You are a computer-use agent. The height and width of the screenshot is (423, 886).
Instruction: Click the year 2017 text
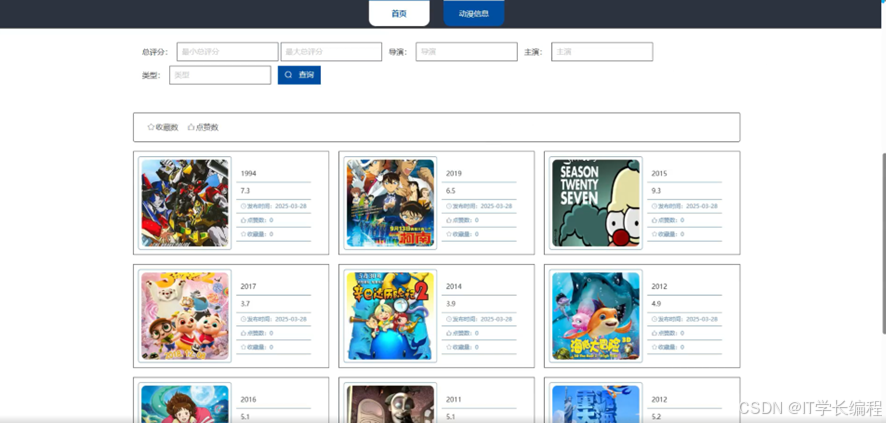(x=248, y=286)
